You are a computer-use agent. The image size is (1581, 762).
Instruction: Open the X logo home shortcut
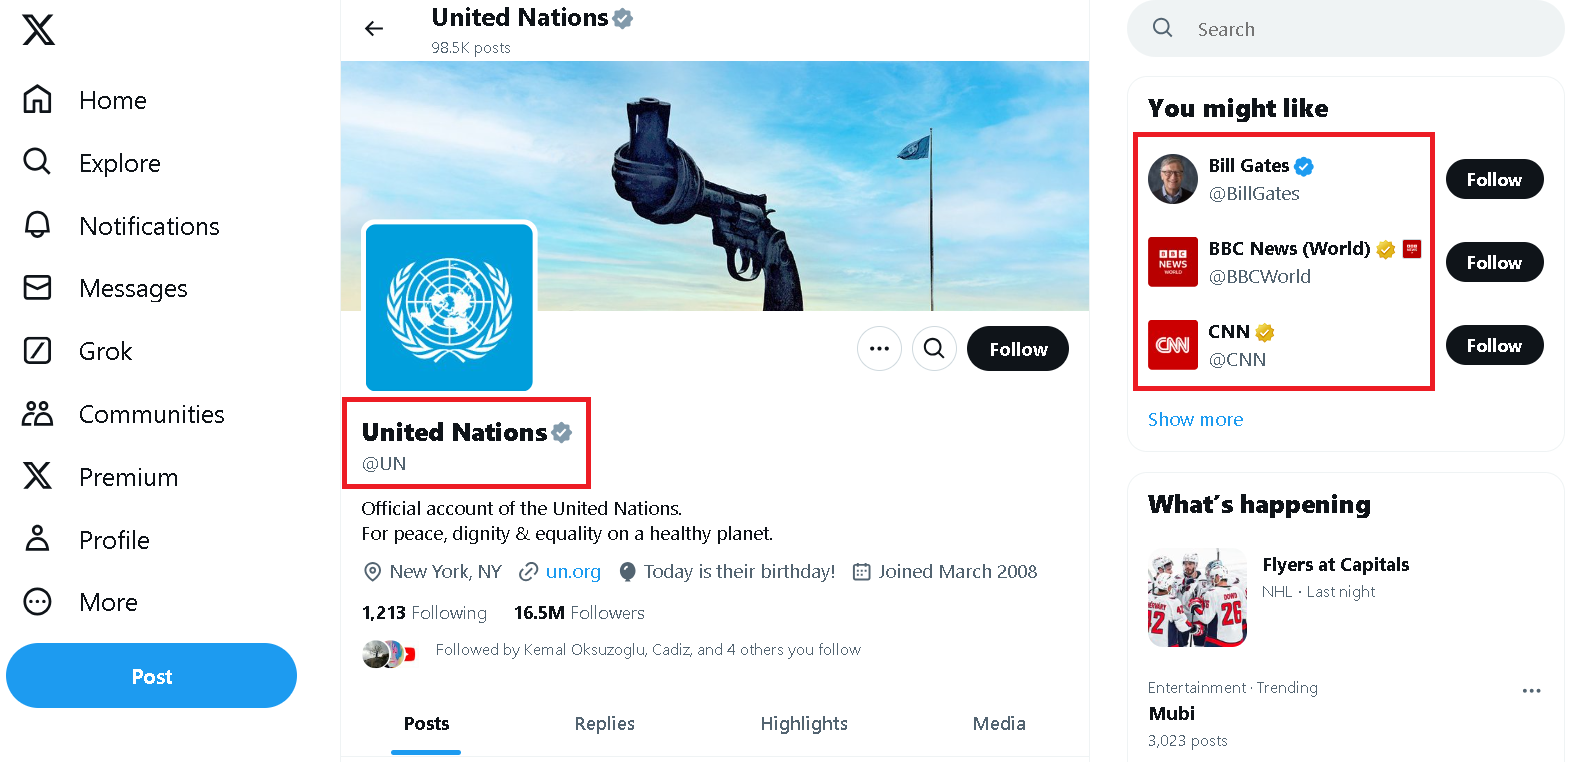coord(36,30)
